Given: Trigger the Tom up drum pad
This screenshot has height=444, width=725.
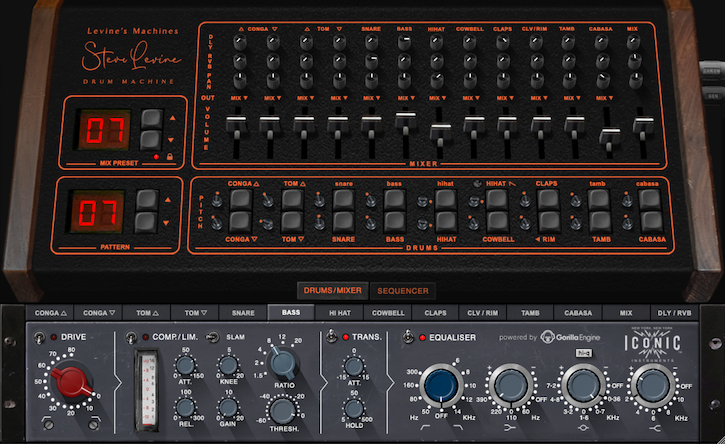Looking at the screenshot, I should pos(292,200).
